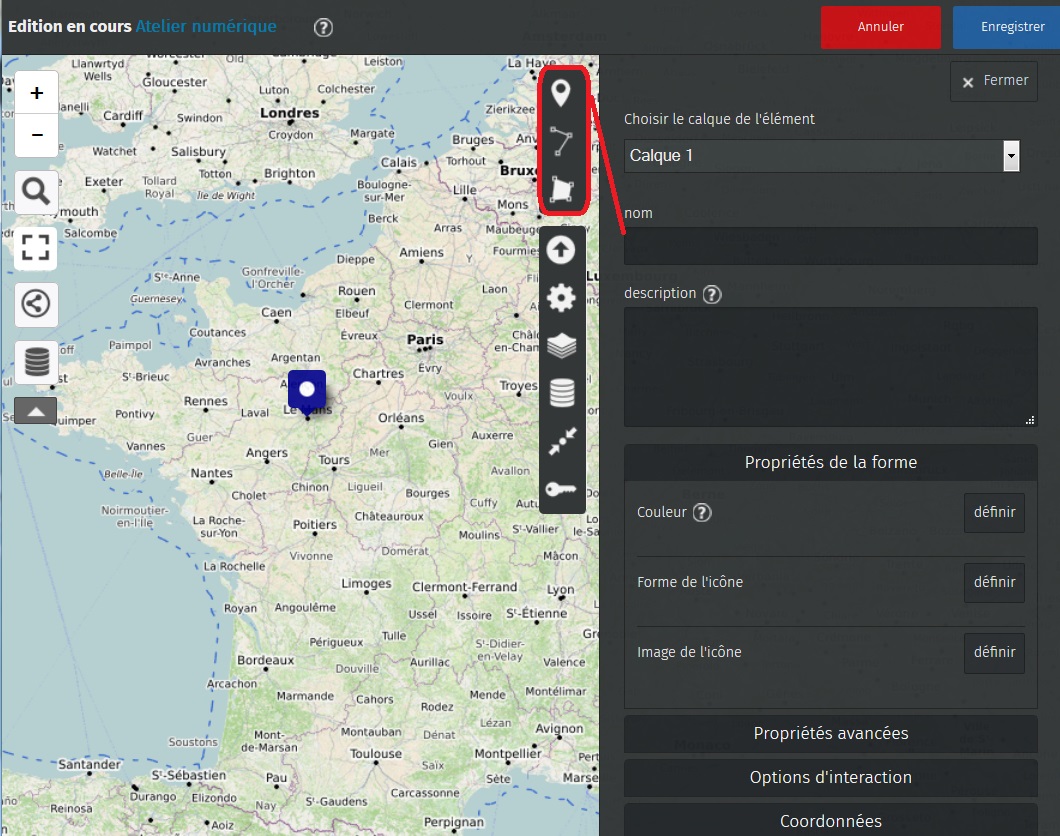Expand Propriétés avancées section
1060x836 pixels.
830,734
